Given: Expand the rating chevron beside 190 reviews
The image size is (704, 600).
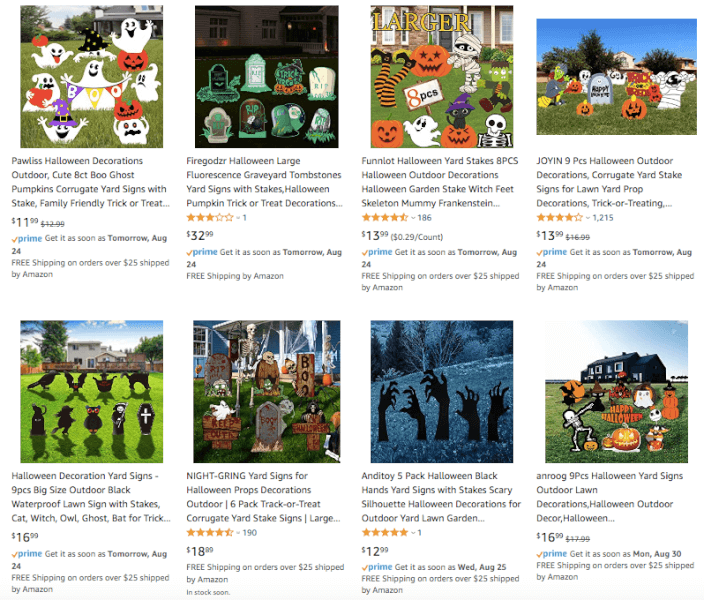Looking at the screenshot, I should click(238, 533).
